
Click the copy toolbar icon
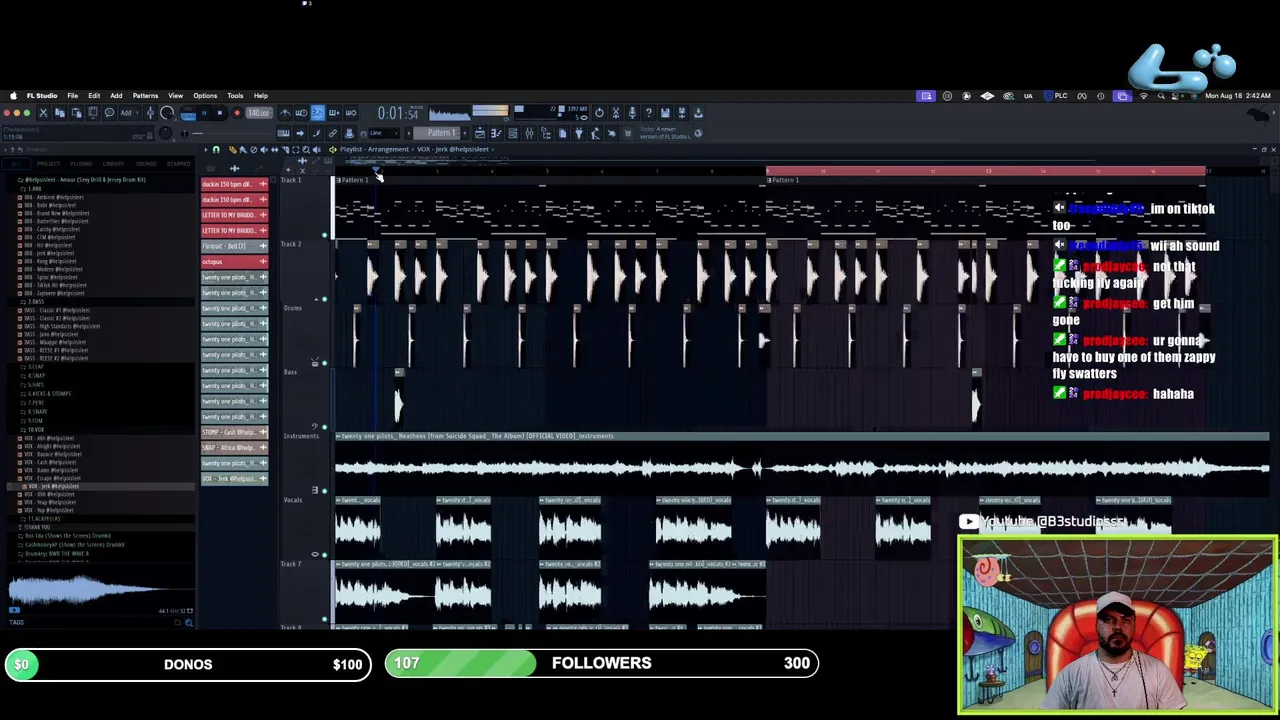[60, 113]
